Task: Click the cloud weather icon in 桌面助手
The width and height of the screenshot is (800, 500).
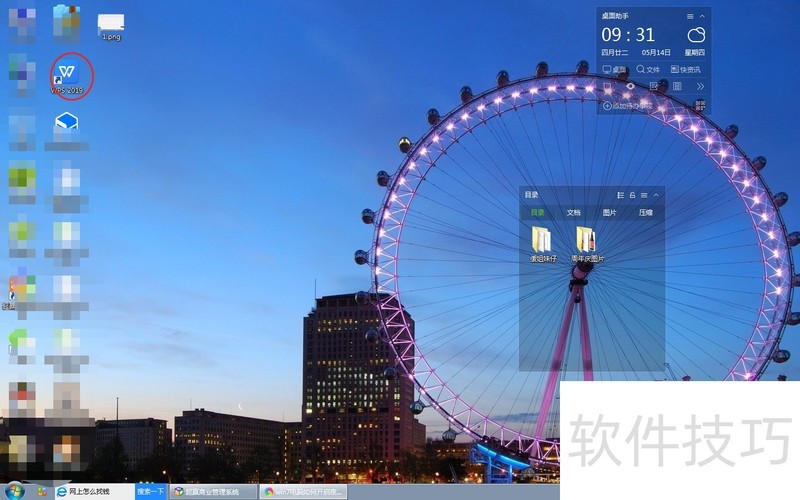Action: pyautogui.click(x=696, y=35)
